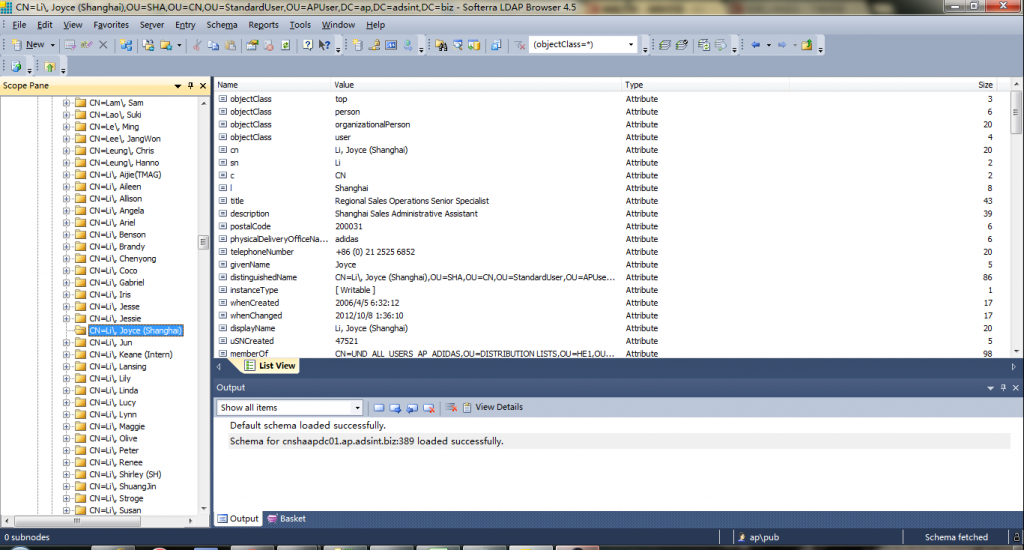Image resolution: width=1024 pixels, height=550 pixels.
Task: Click the clear filter funnel icon
Action: [x=519, y=45]
